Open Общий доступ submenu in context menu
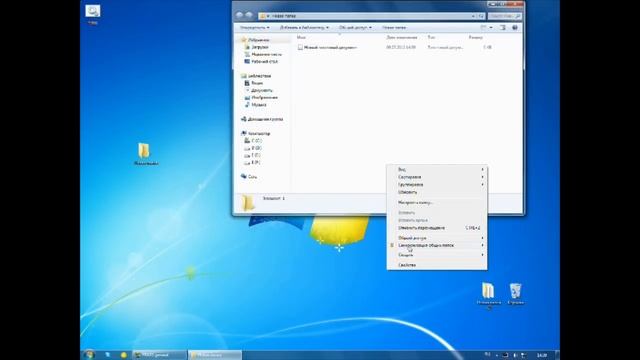The width and height of the screenshot is (640, 360). click(437, 238)
